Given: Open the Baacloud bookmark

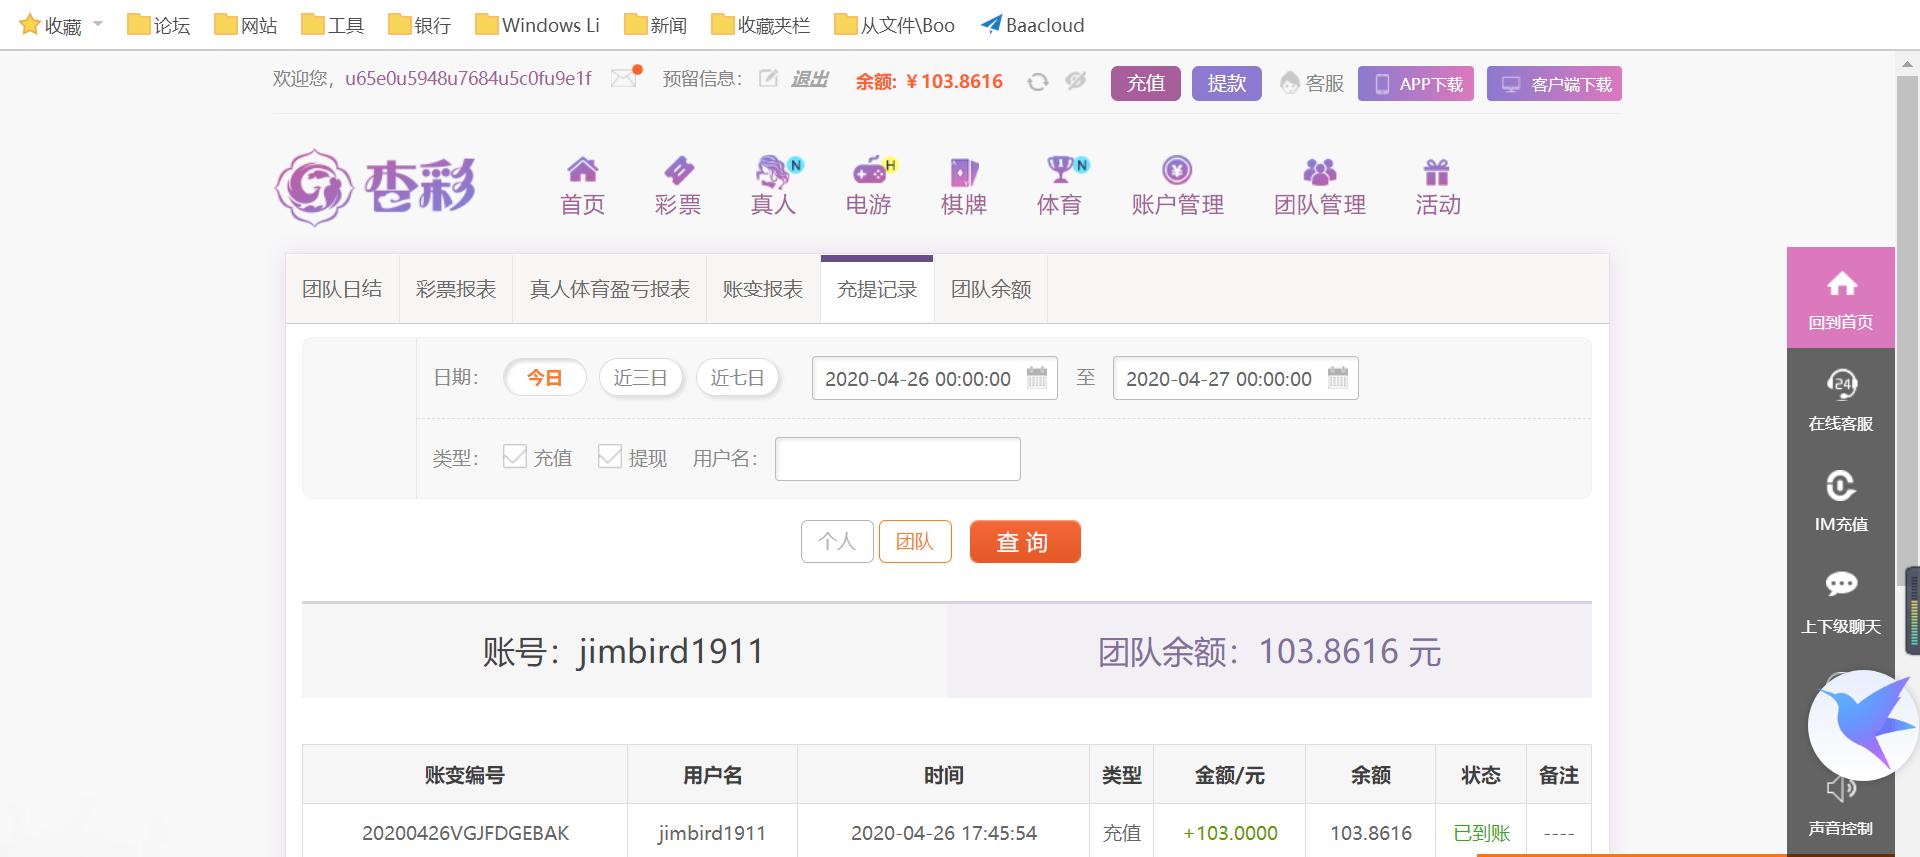Looking at the screenshot, I should (x=1032, y=25).
